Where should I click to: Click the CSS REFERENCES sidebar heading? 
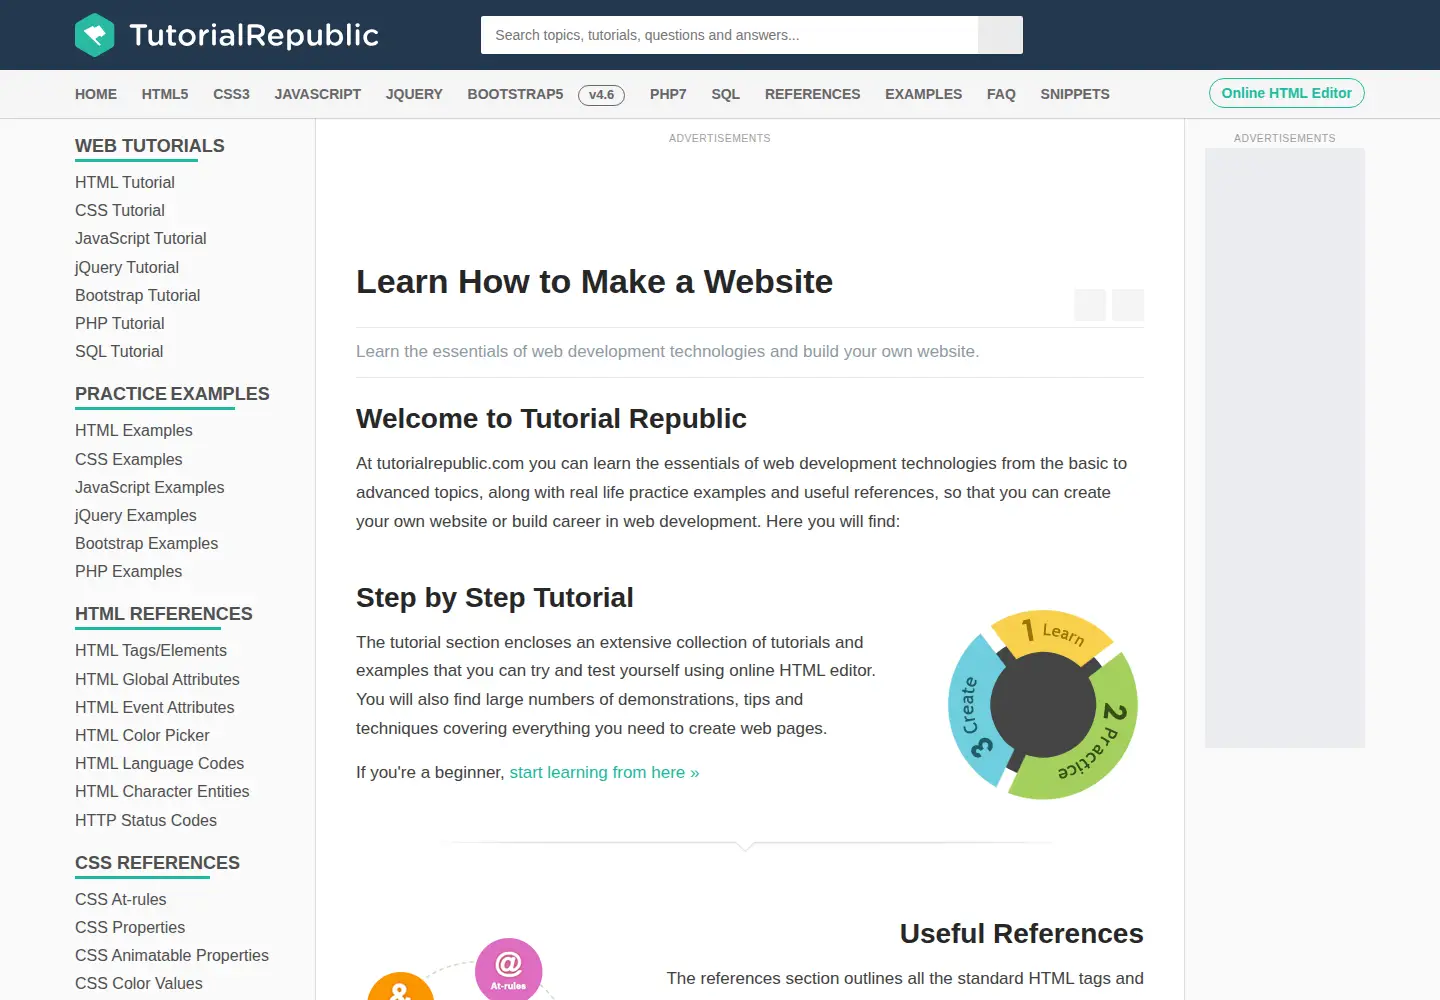(157, 863)
